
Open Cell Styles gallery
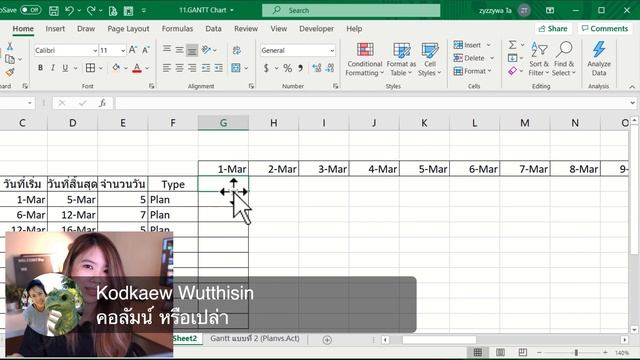click(430, 59)
